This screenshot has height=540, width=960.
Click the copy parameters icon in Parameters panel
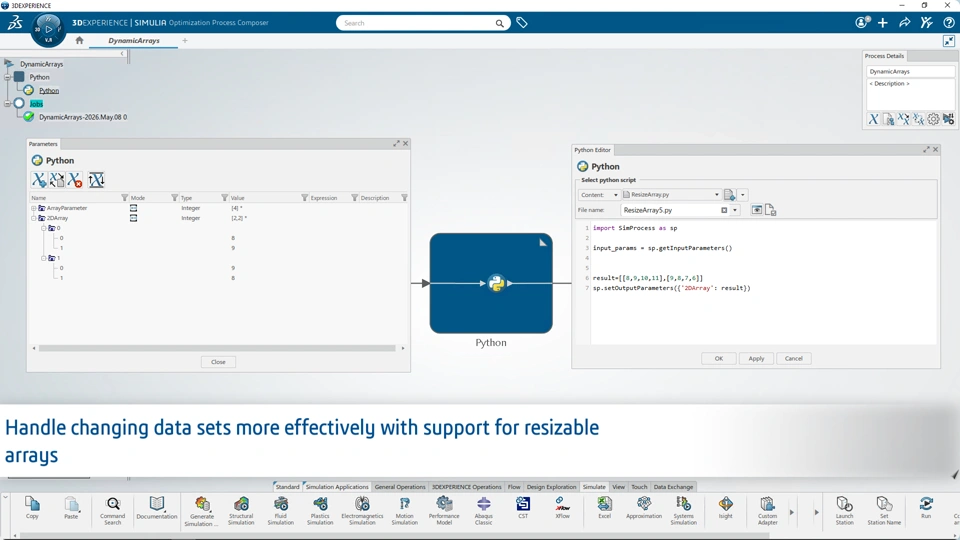click(x=57, y=179)
